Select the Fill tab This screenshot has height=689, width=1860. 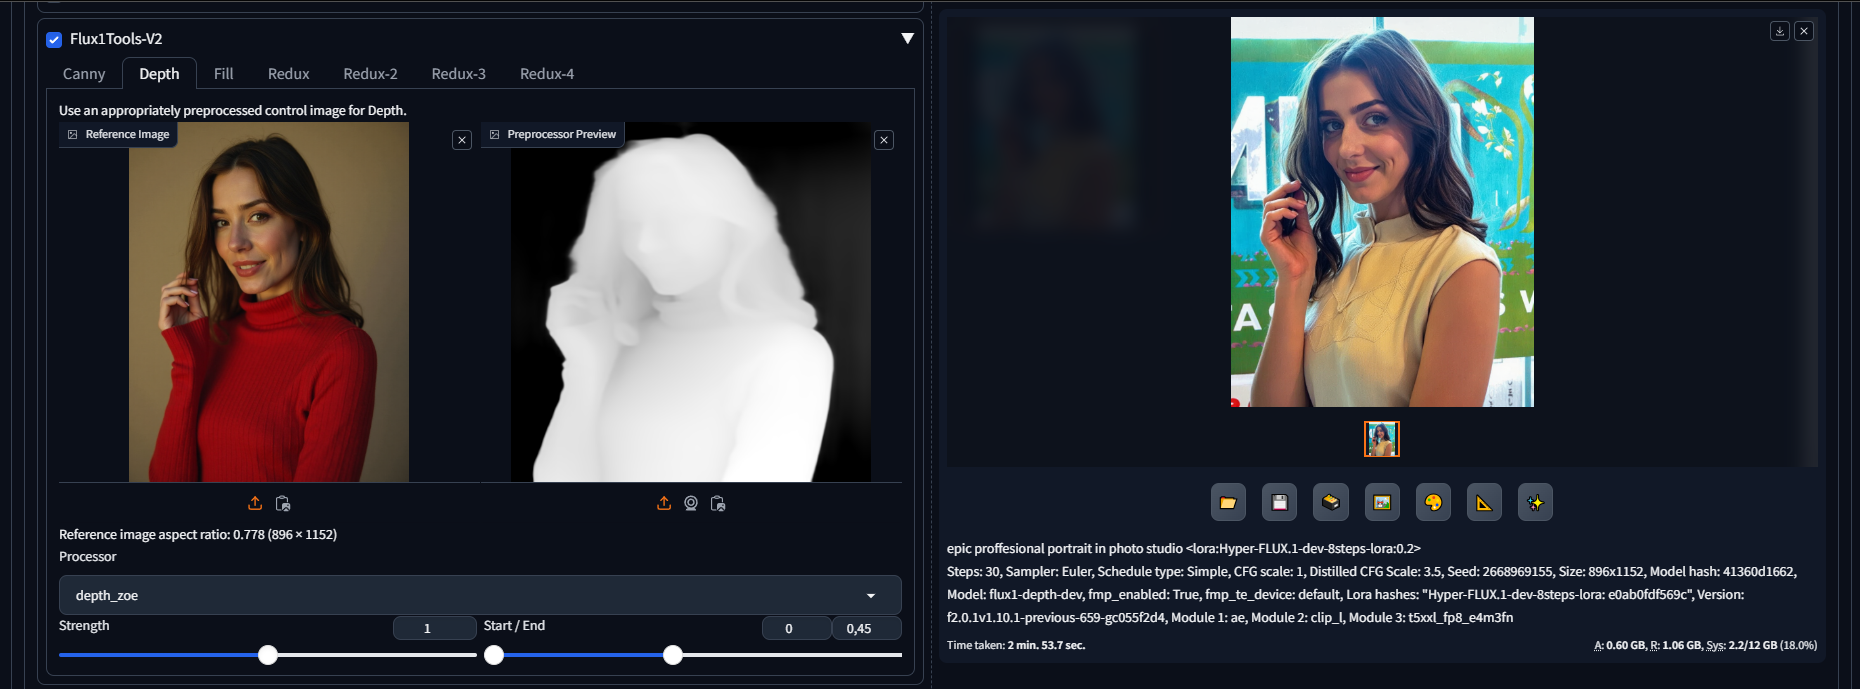click(x=223, y=74)
